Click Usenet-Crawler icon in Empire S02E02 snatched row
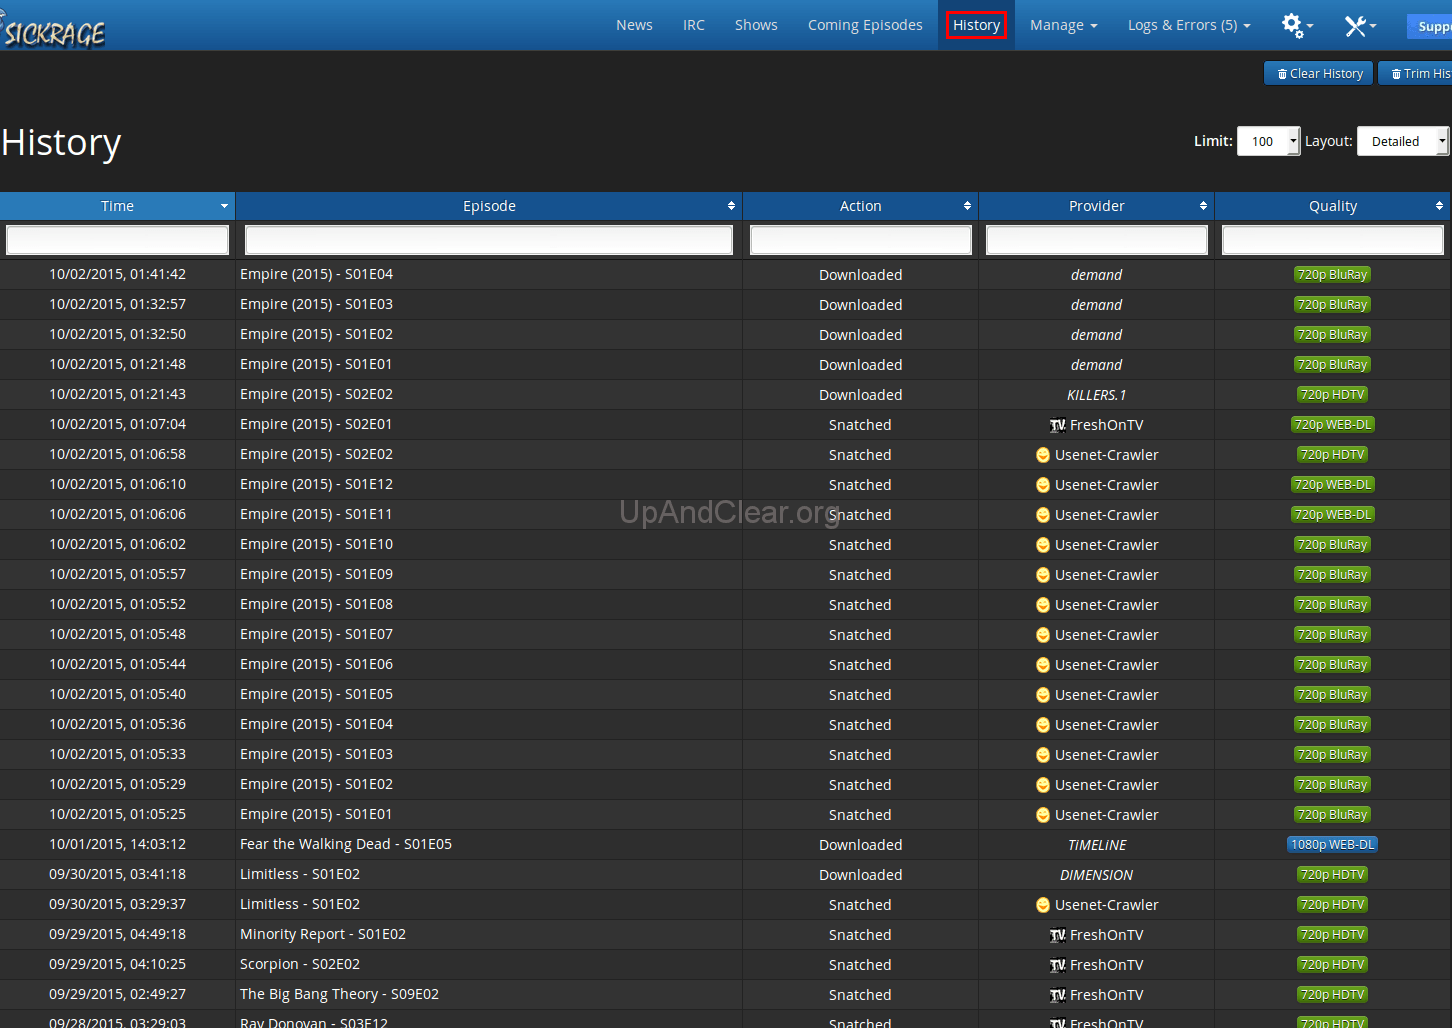1452x1028 pixels. [1043, 455]
